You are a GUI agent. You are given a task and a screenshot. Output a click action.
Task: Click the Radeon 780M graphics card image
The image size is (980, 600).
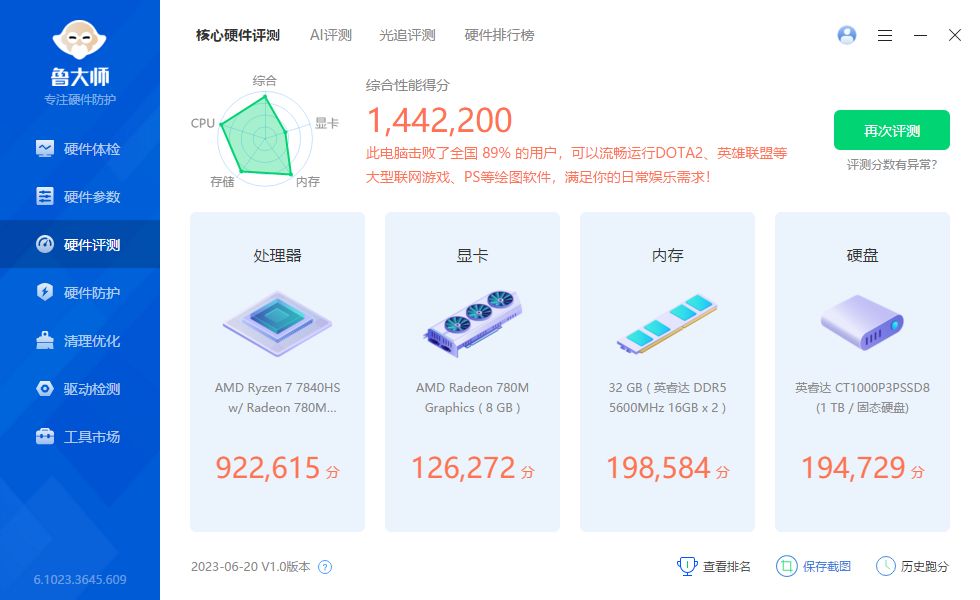pos(472,320)
